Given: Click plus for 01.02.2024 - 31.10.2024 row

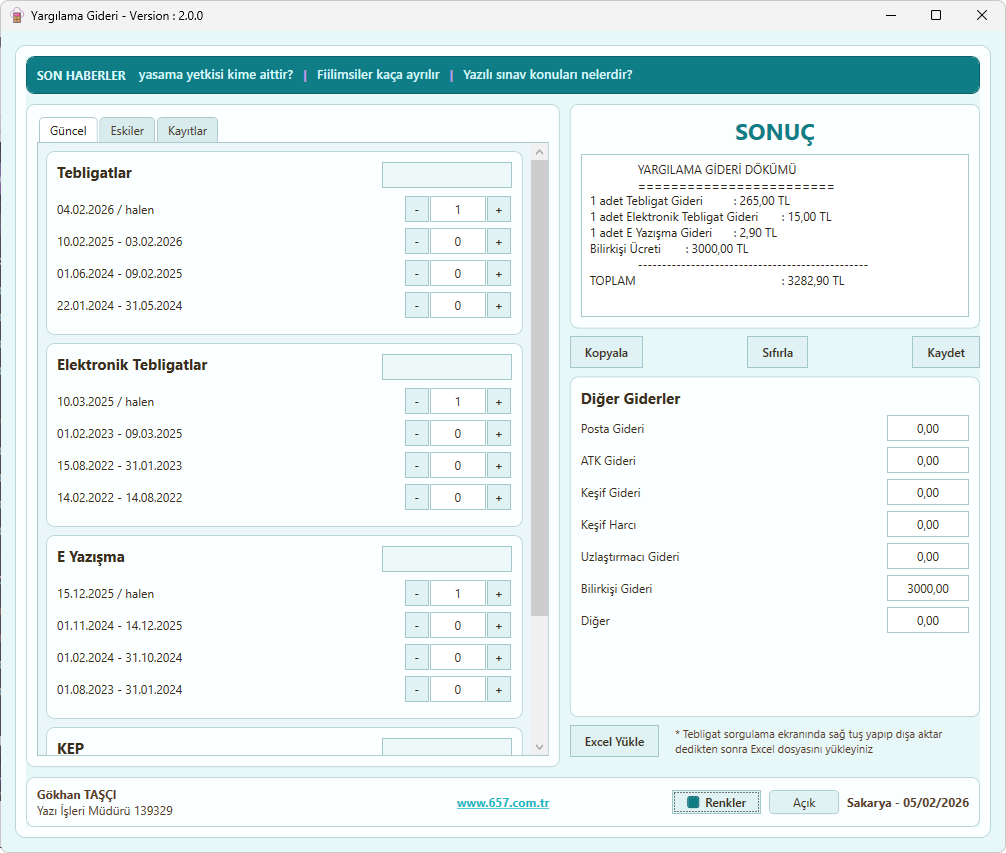Looking at the screenshot, I should pos(499,657).
